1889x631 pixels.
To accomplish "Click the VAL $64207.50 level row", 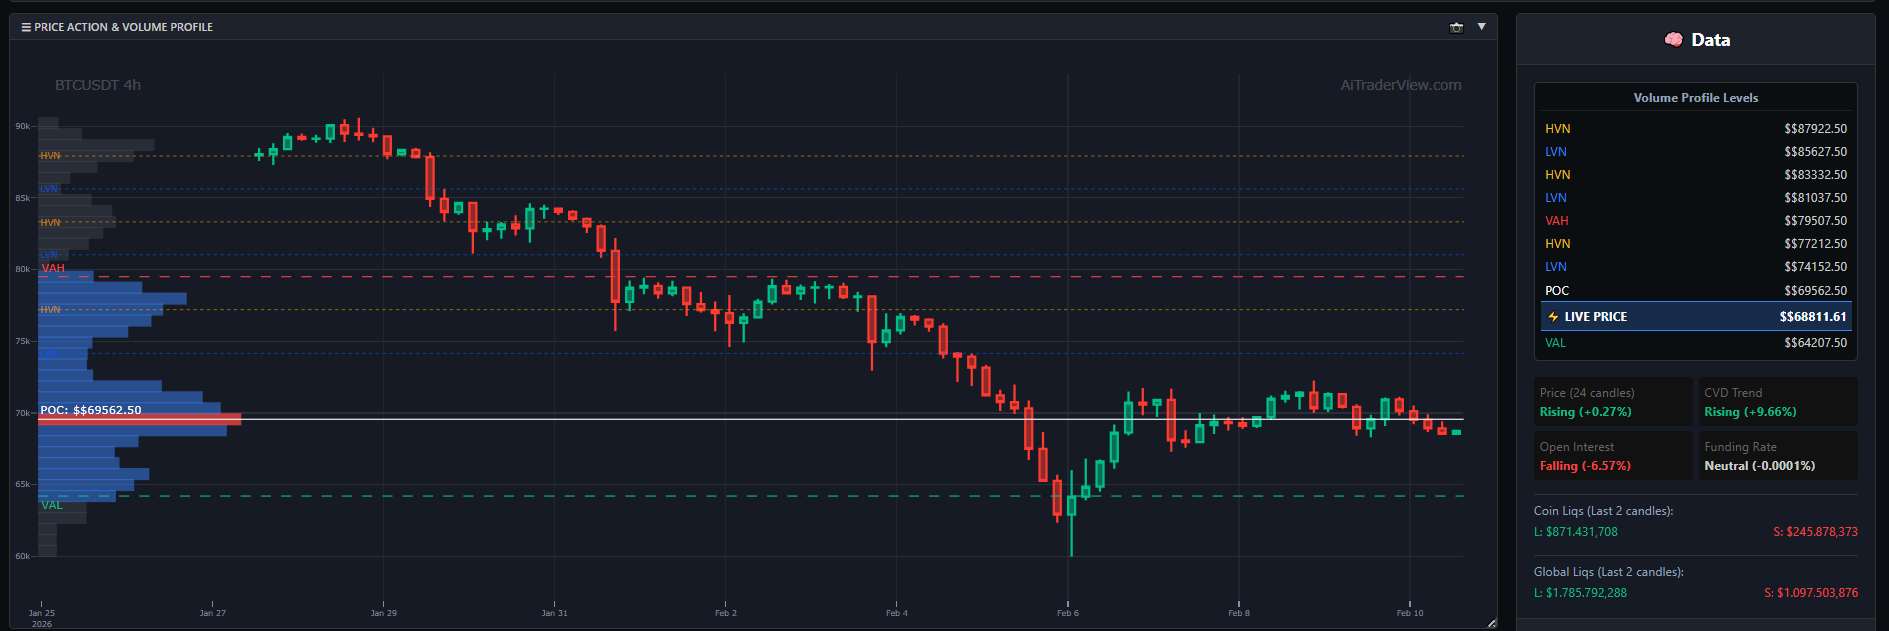I will pos(1695,343).
